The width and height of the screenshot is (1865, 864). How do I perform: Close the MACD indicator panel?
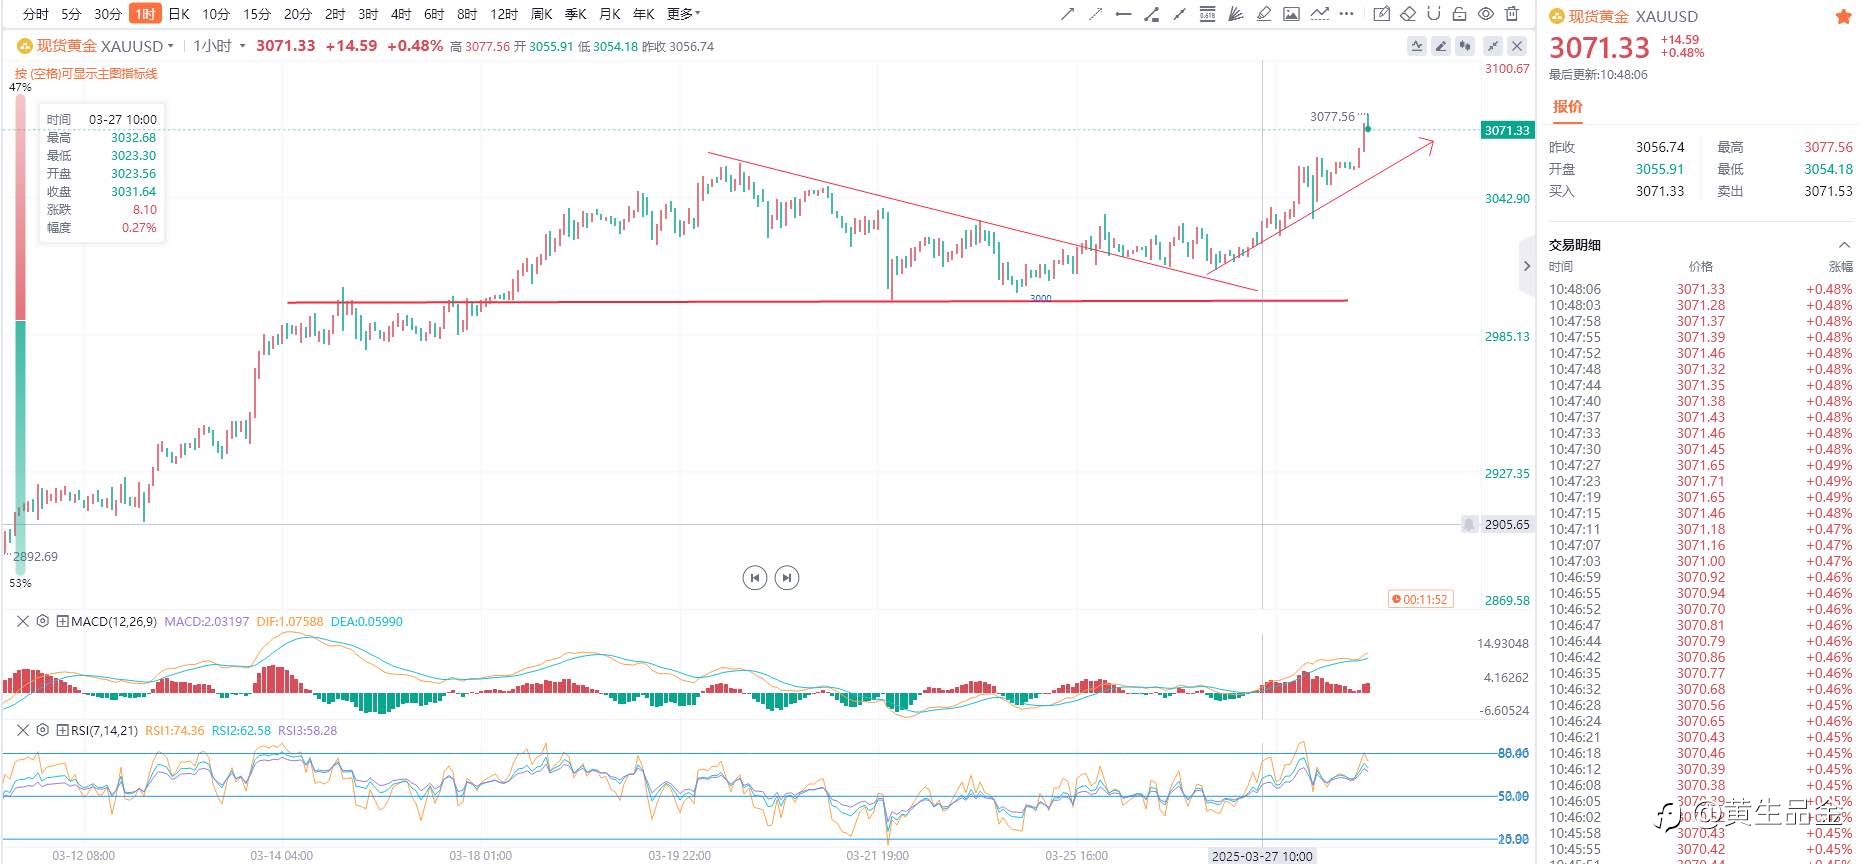23,621
